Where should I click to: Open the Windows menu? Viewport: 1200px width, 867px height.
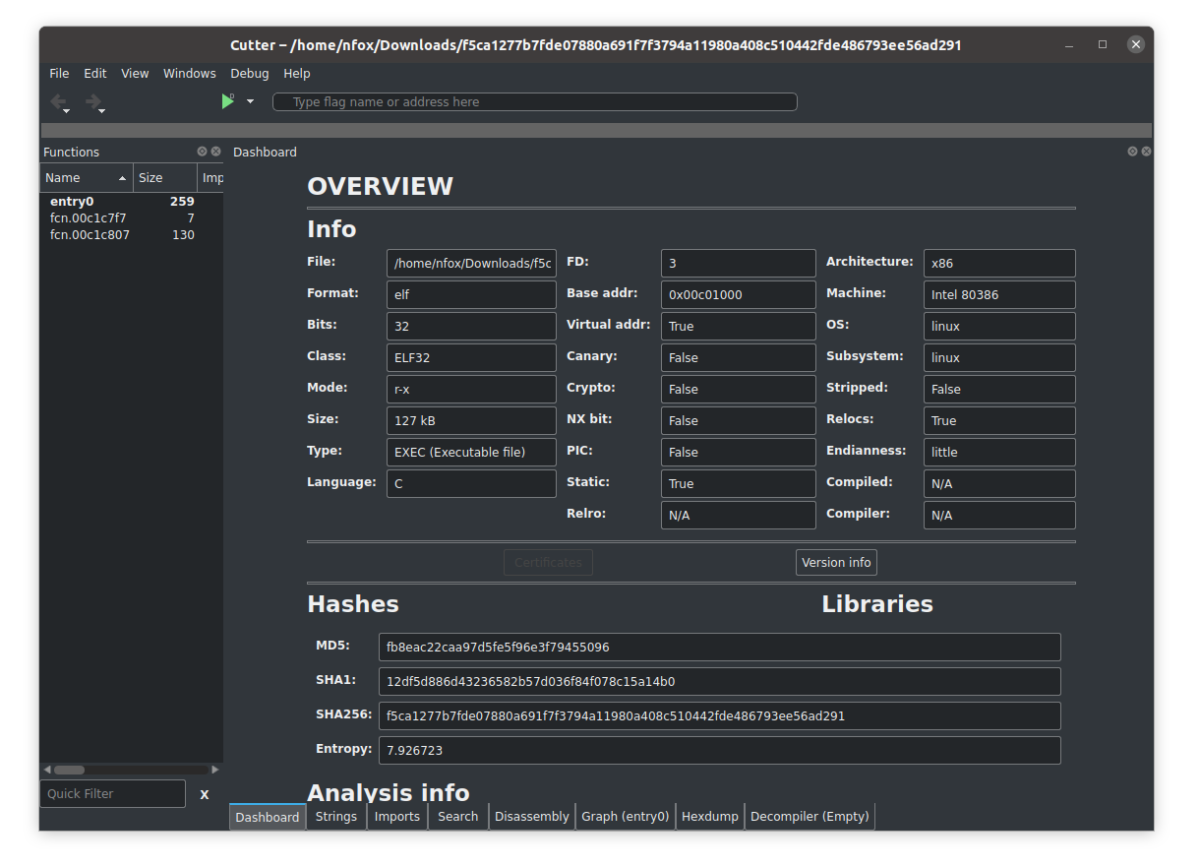pos(189,73)
